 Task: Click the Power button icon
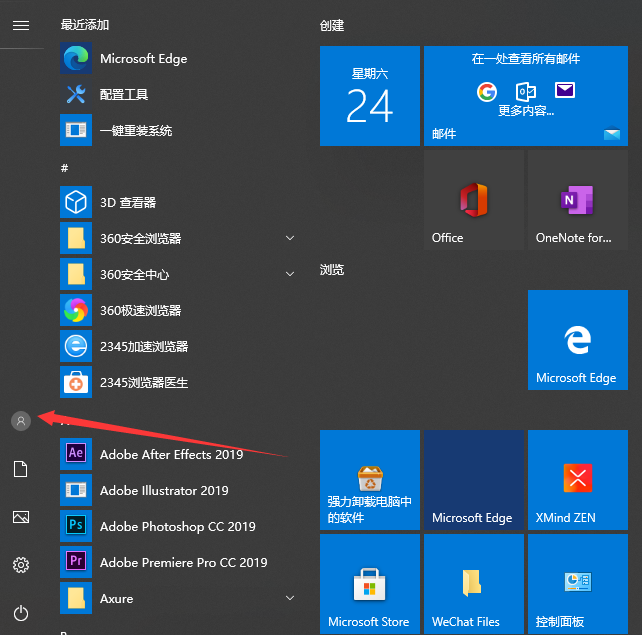(20, 613)
